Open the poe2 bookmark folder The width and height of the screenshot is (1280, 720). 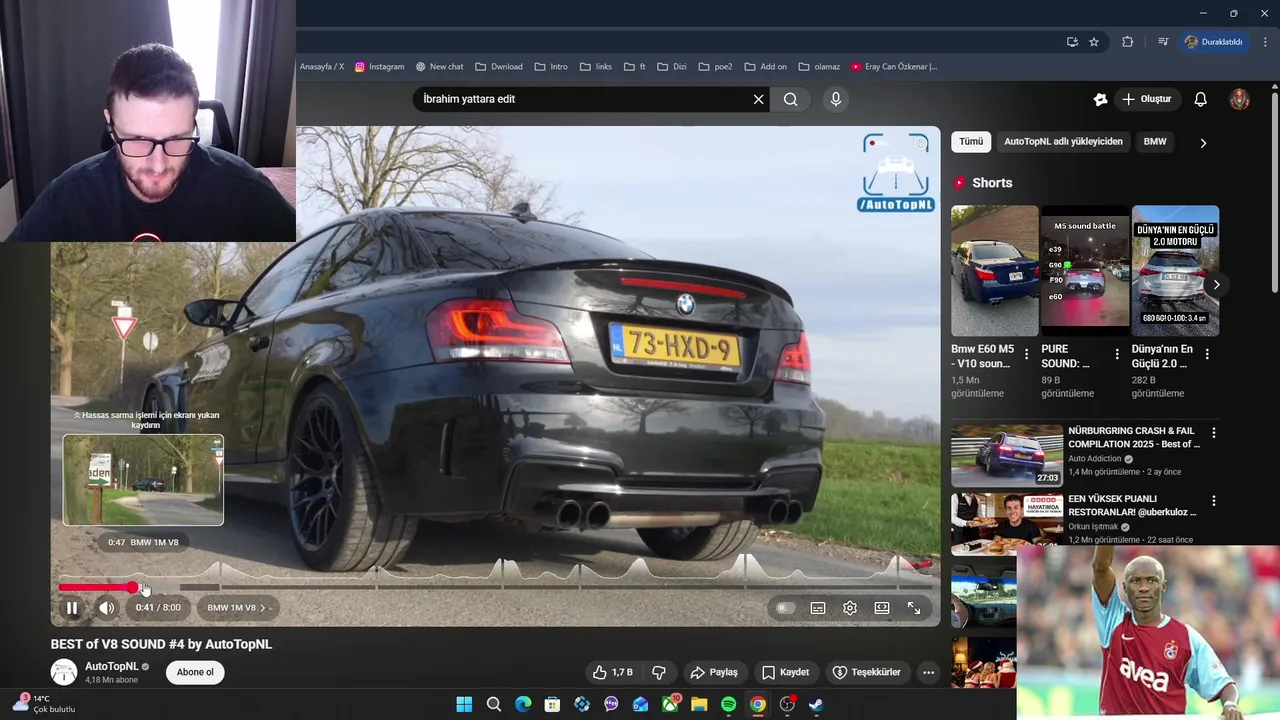pos(716,67)
